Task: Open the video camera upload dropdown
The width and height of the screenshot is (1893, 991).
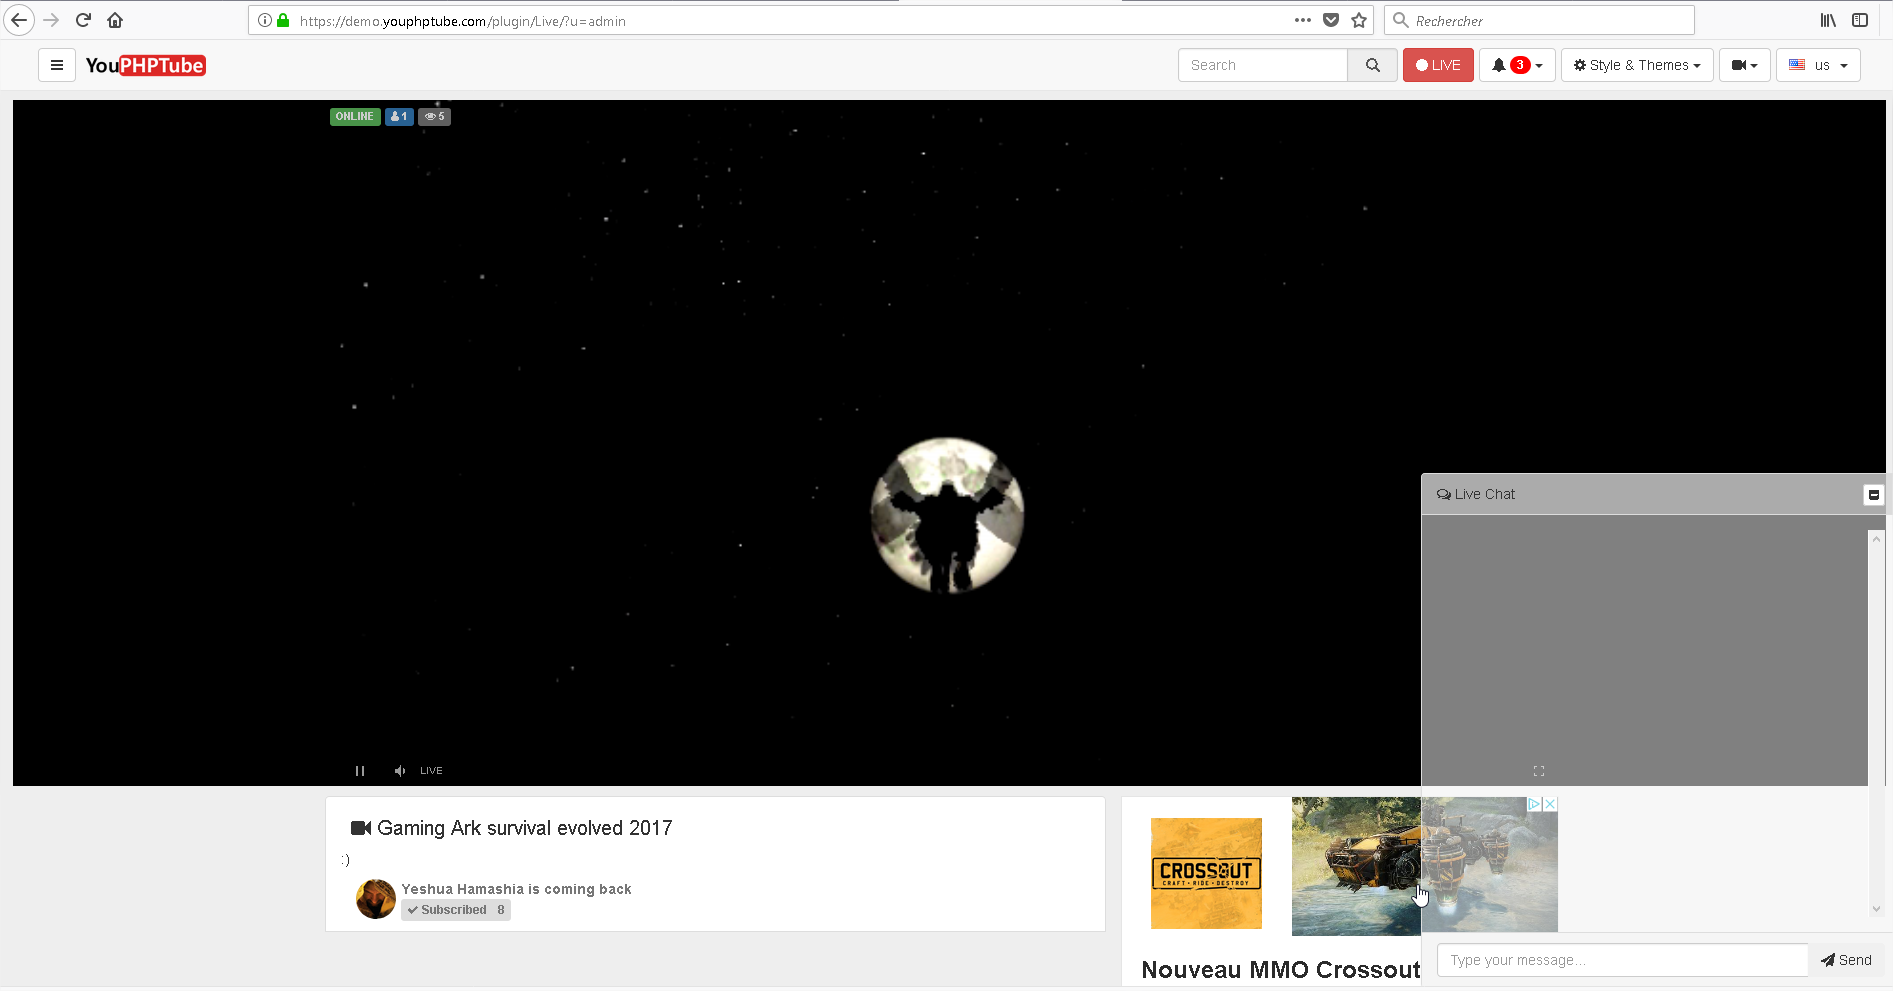Action: (1745, 65)
